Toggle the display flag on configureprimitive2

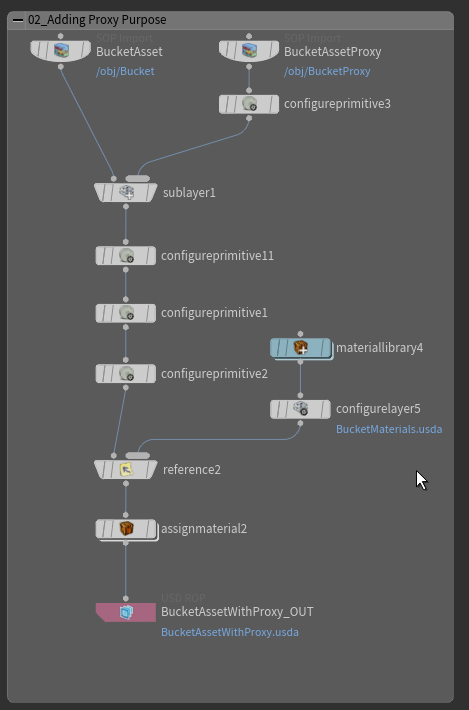(150, 374)
